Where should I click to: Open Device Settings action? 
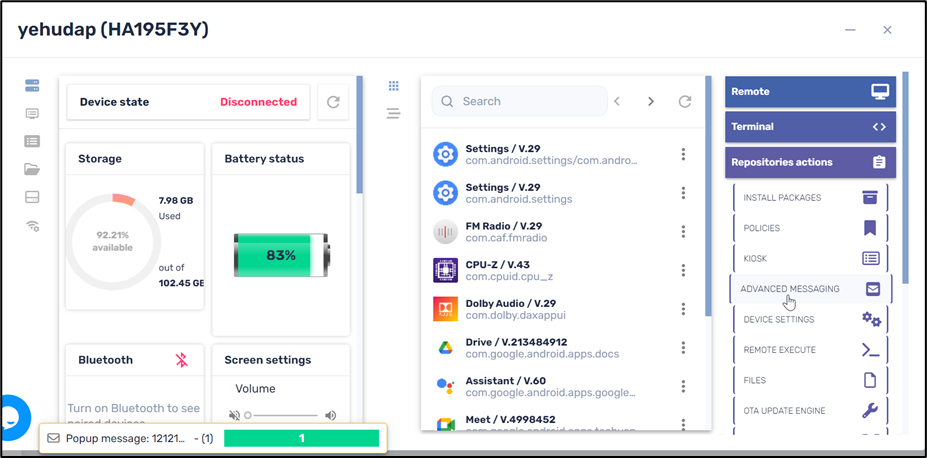click(811, 319)
